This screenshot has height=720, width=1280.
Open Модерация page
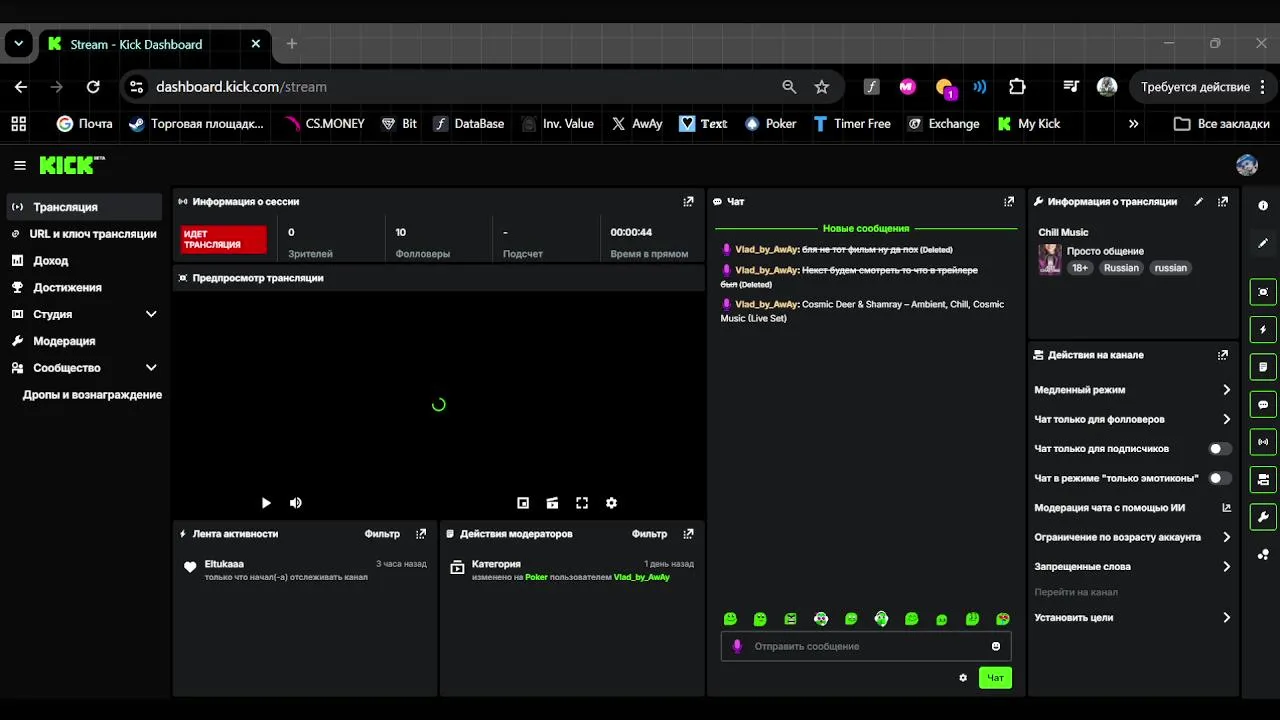click(x=85, y=341)
